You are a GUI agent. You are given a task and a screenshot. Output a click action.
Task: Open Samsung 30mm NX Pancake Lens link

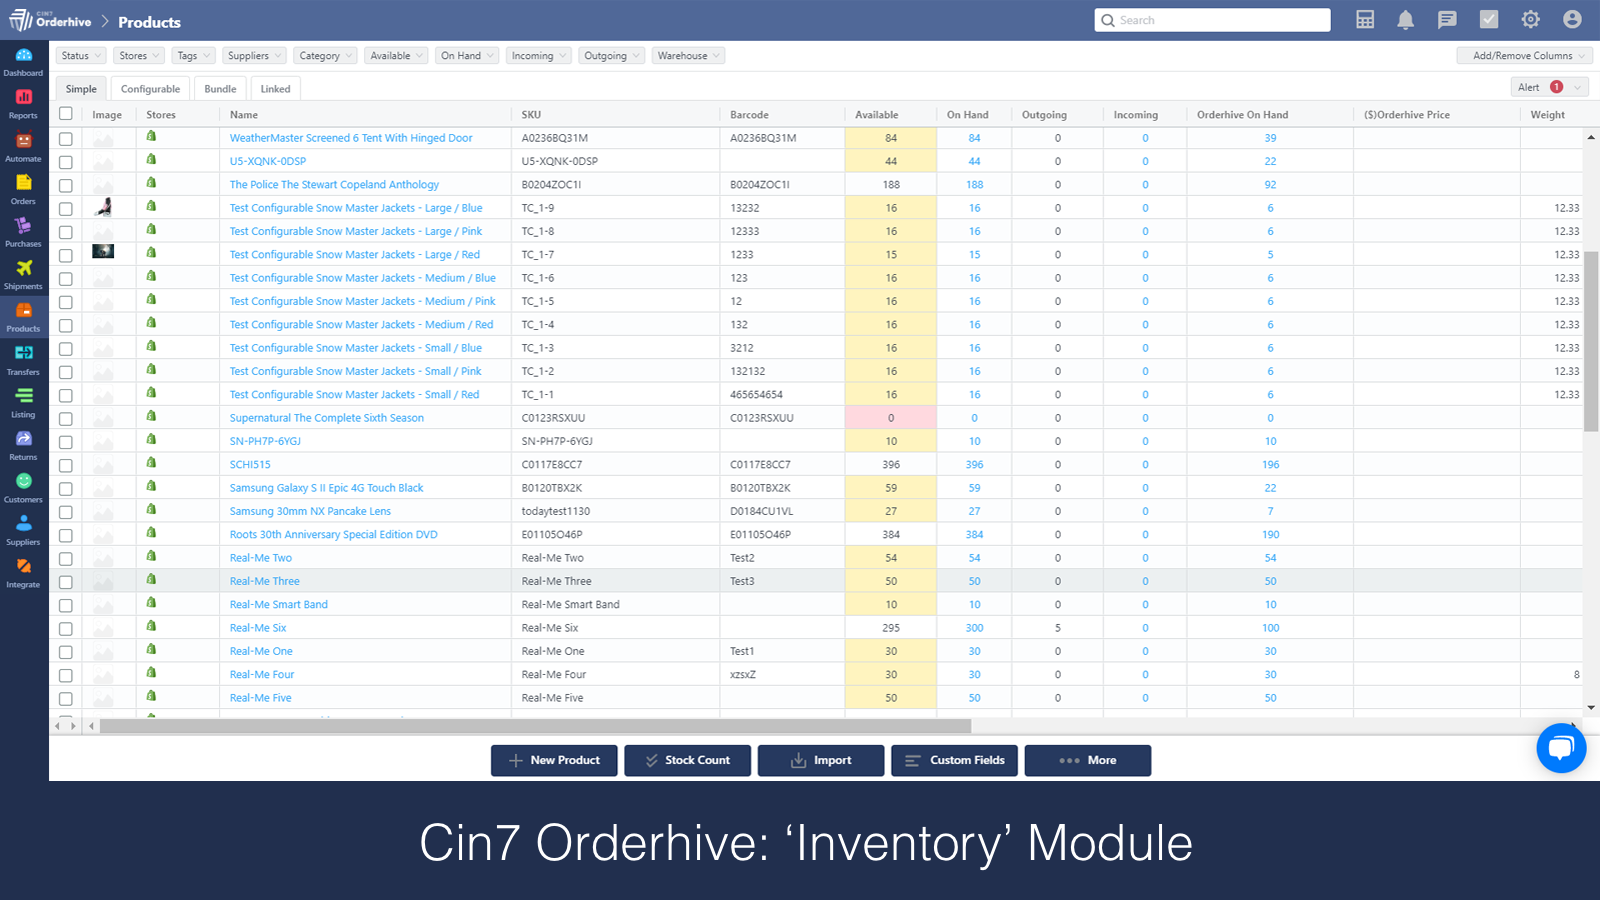click(310, 511)
